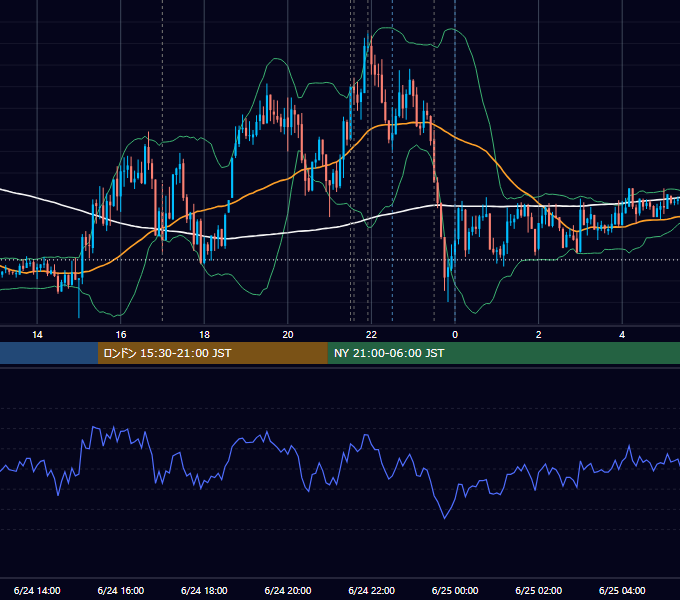Click the 0 hour label on the price chart axis
The width and height of the screenshot is (680, 600).
tap(455, 335)
